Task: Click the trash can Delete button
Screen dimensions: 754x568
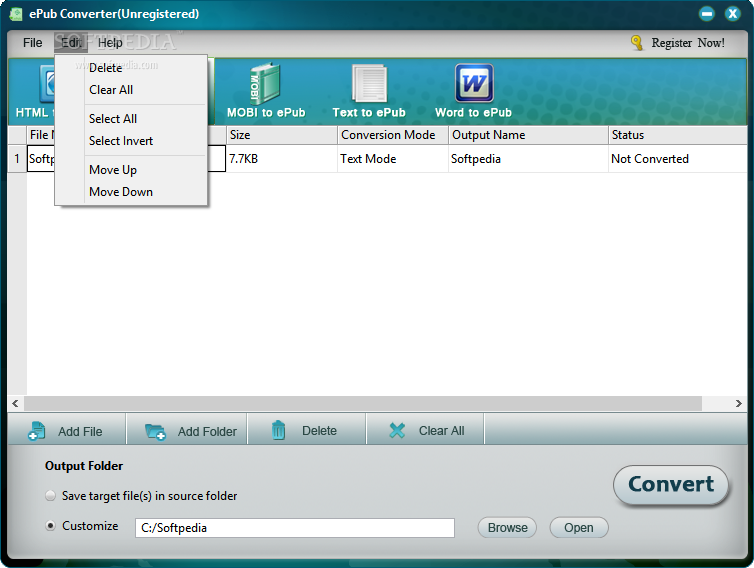Action: [x=307, y=430]
